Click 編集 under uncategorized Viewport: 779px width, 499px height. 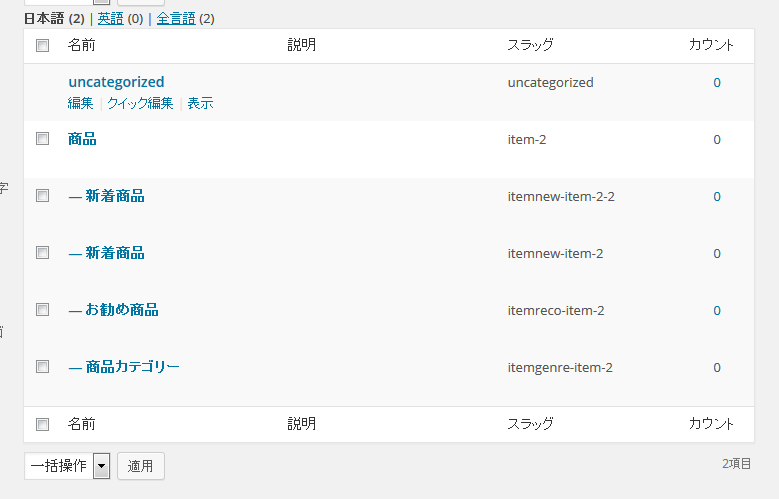pyautogui.click(x=80, y=103)
